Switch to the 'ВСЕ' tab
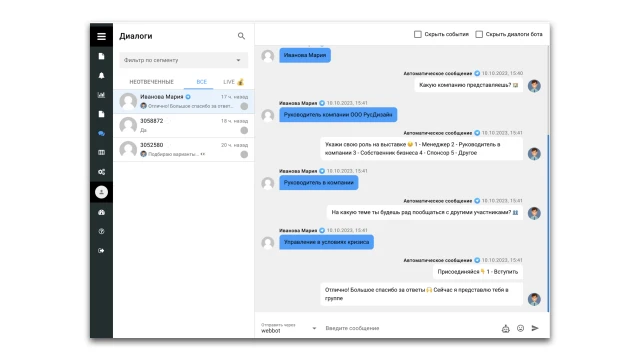The height and width of the screenshot is (360, 640). pos(202,82)
